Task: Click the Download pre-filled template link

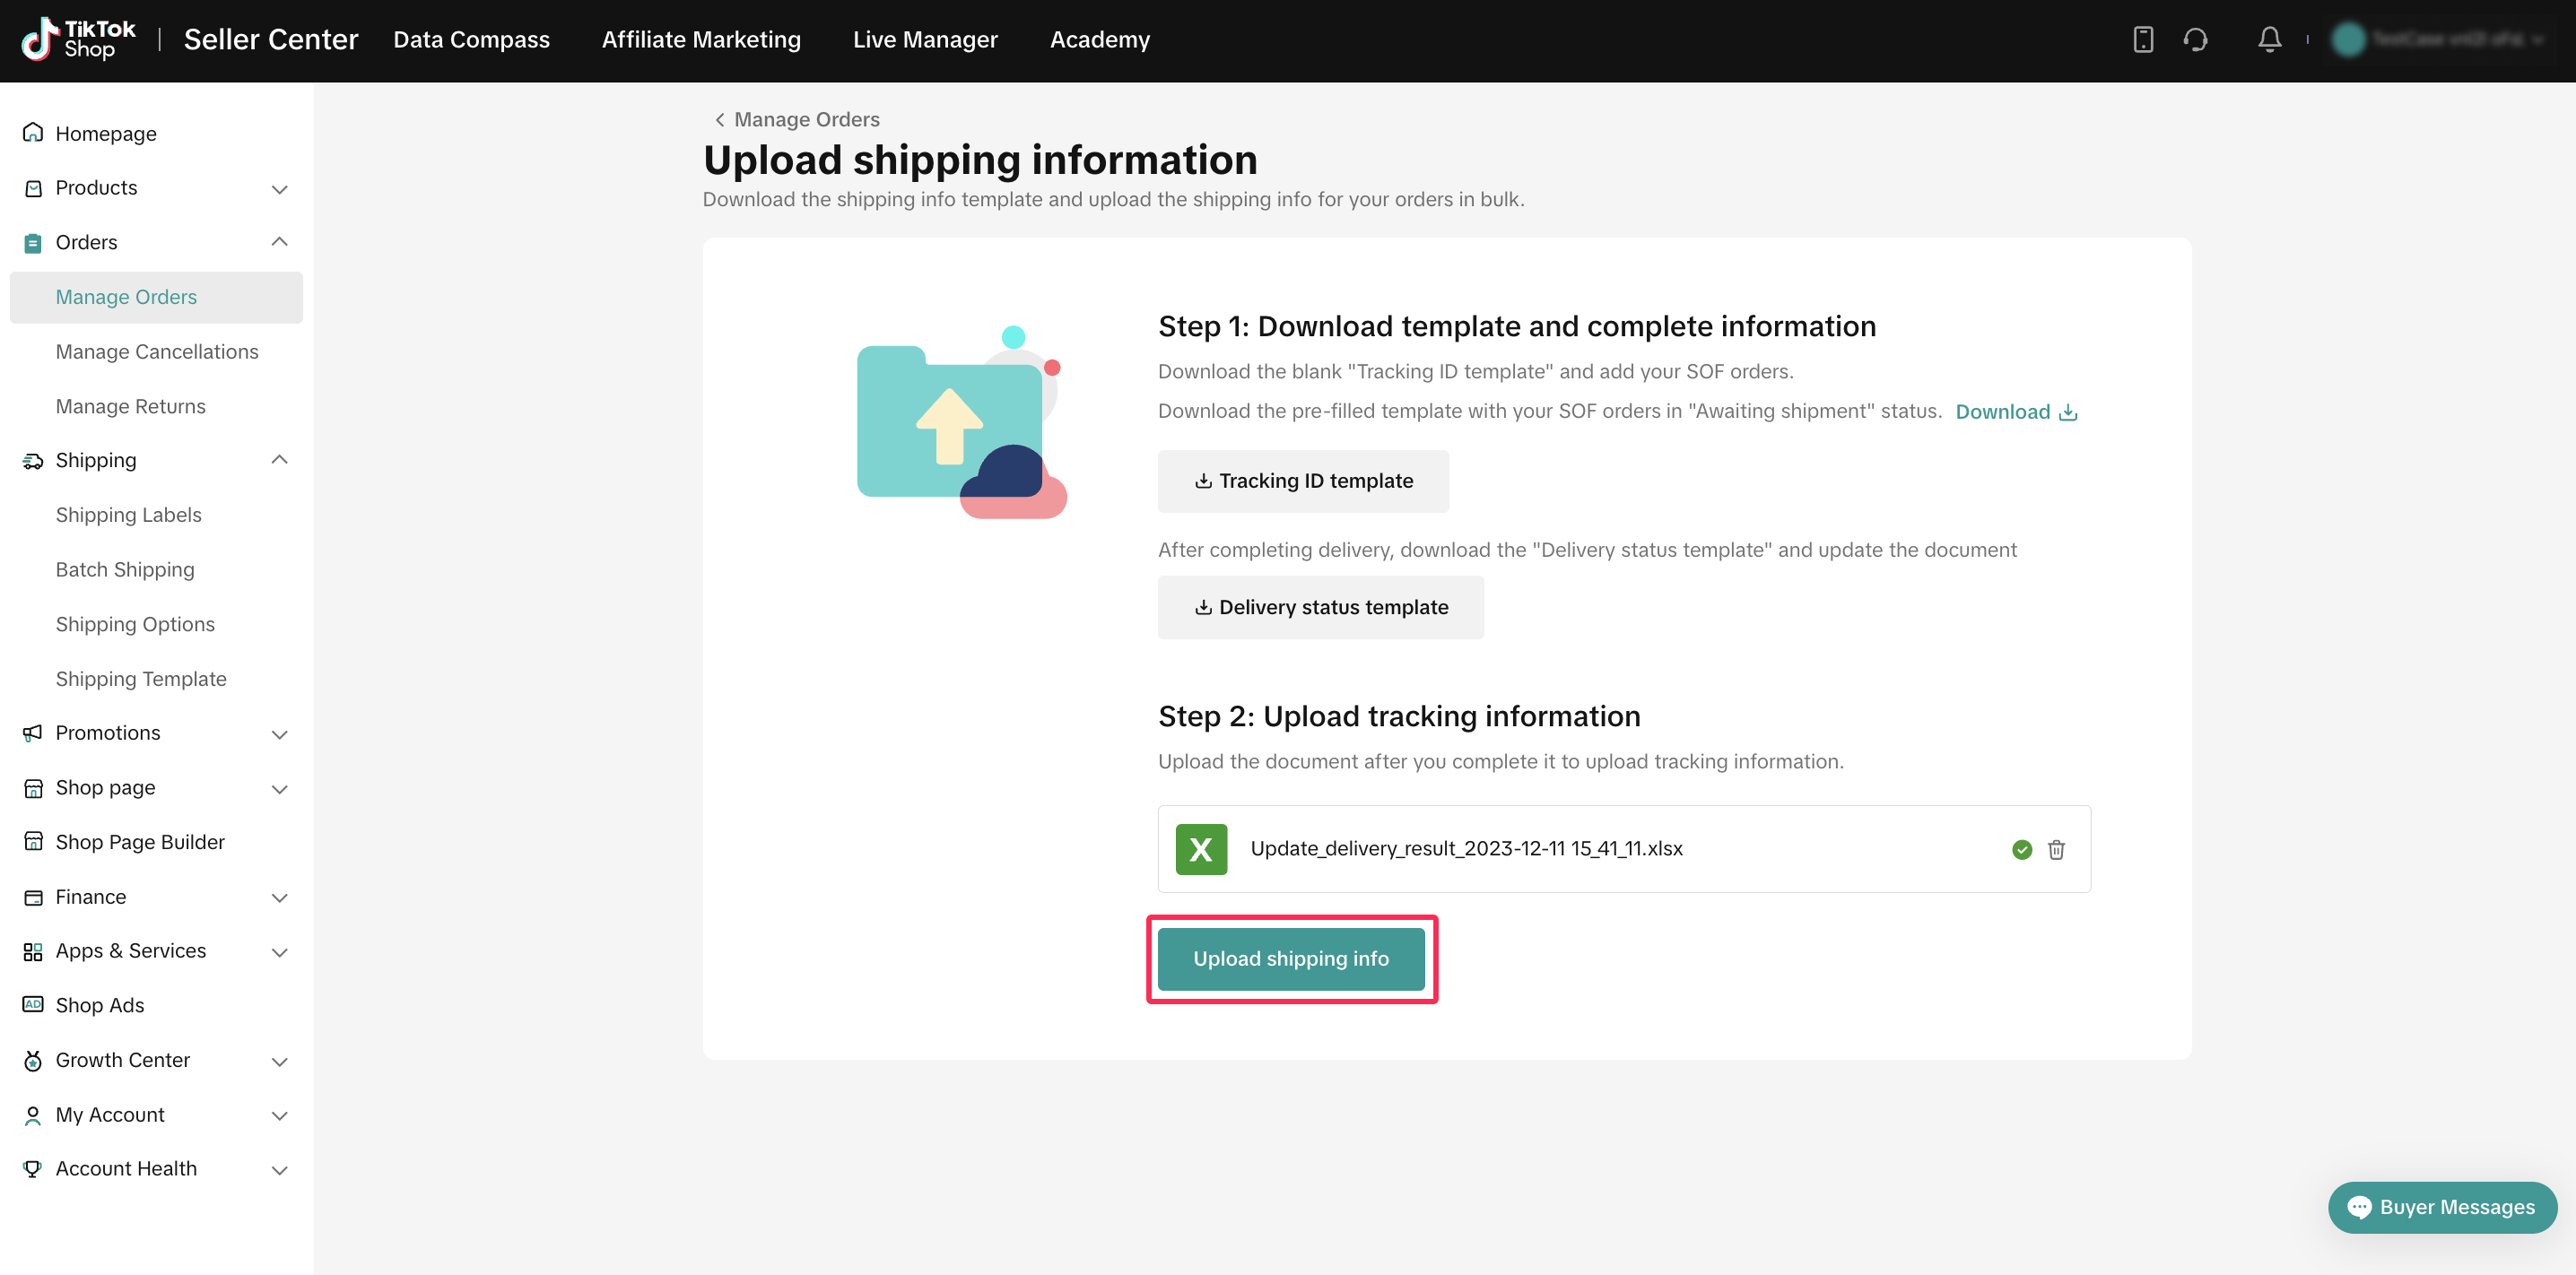Action: (2015, 412)
